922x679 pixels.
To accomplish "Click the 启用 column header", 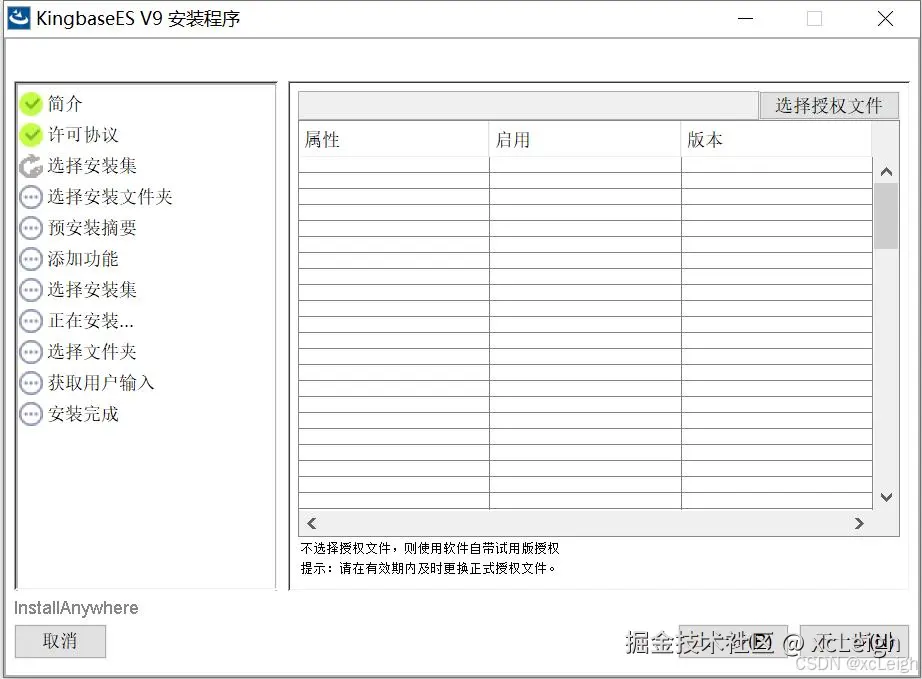I will click(x=511, y=139).
